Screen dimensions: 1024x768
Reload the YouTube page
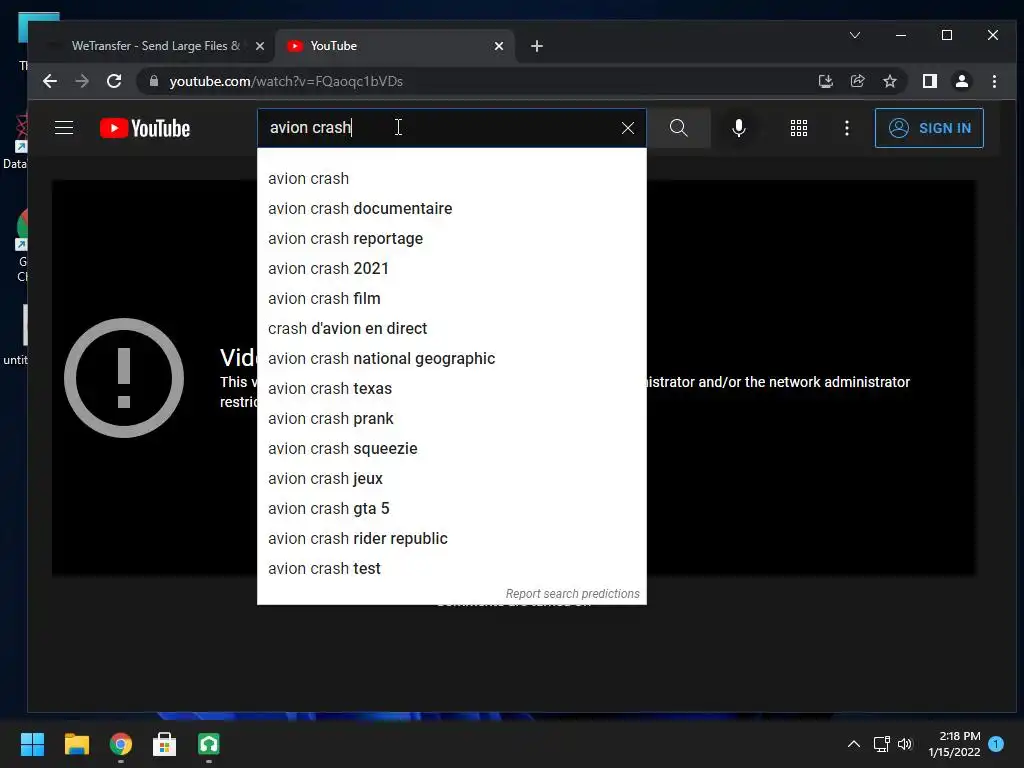(x=114, y=81)
